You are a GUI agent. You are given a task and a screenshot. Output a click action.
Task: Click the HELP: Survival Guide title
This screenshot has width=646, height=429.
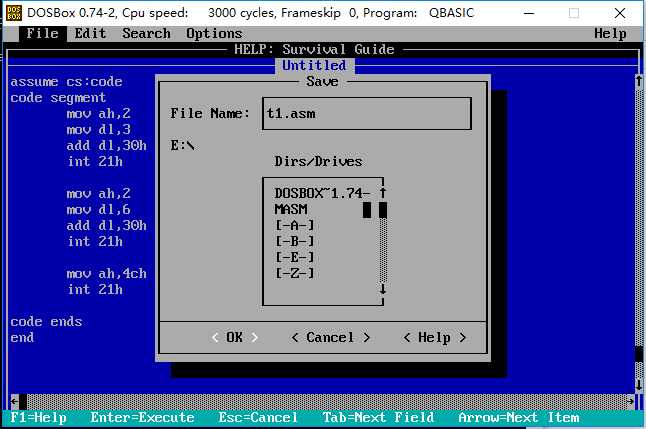[314, 49]
